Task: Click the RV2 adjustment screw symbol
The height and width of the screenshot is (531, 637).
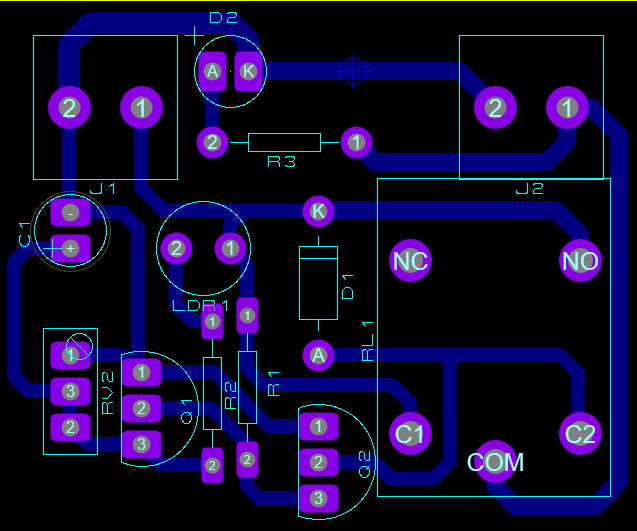Action: (79, 346)
